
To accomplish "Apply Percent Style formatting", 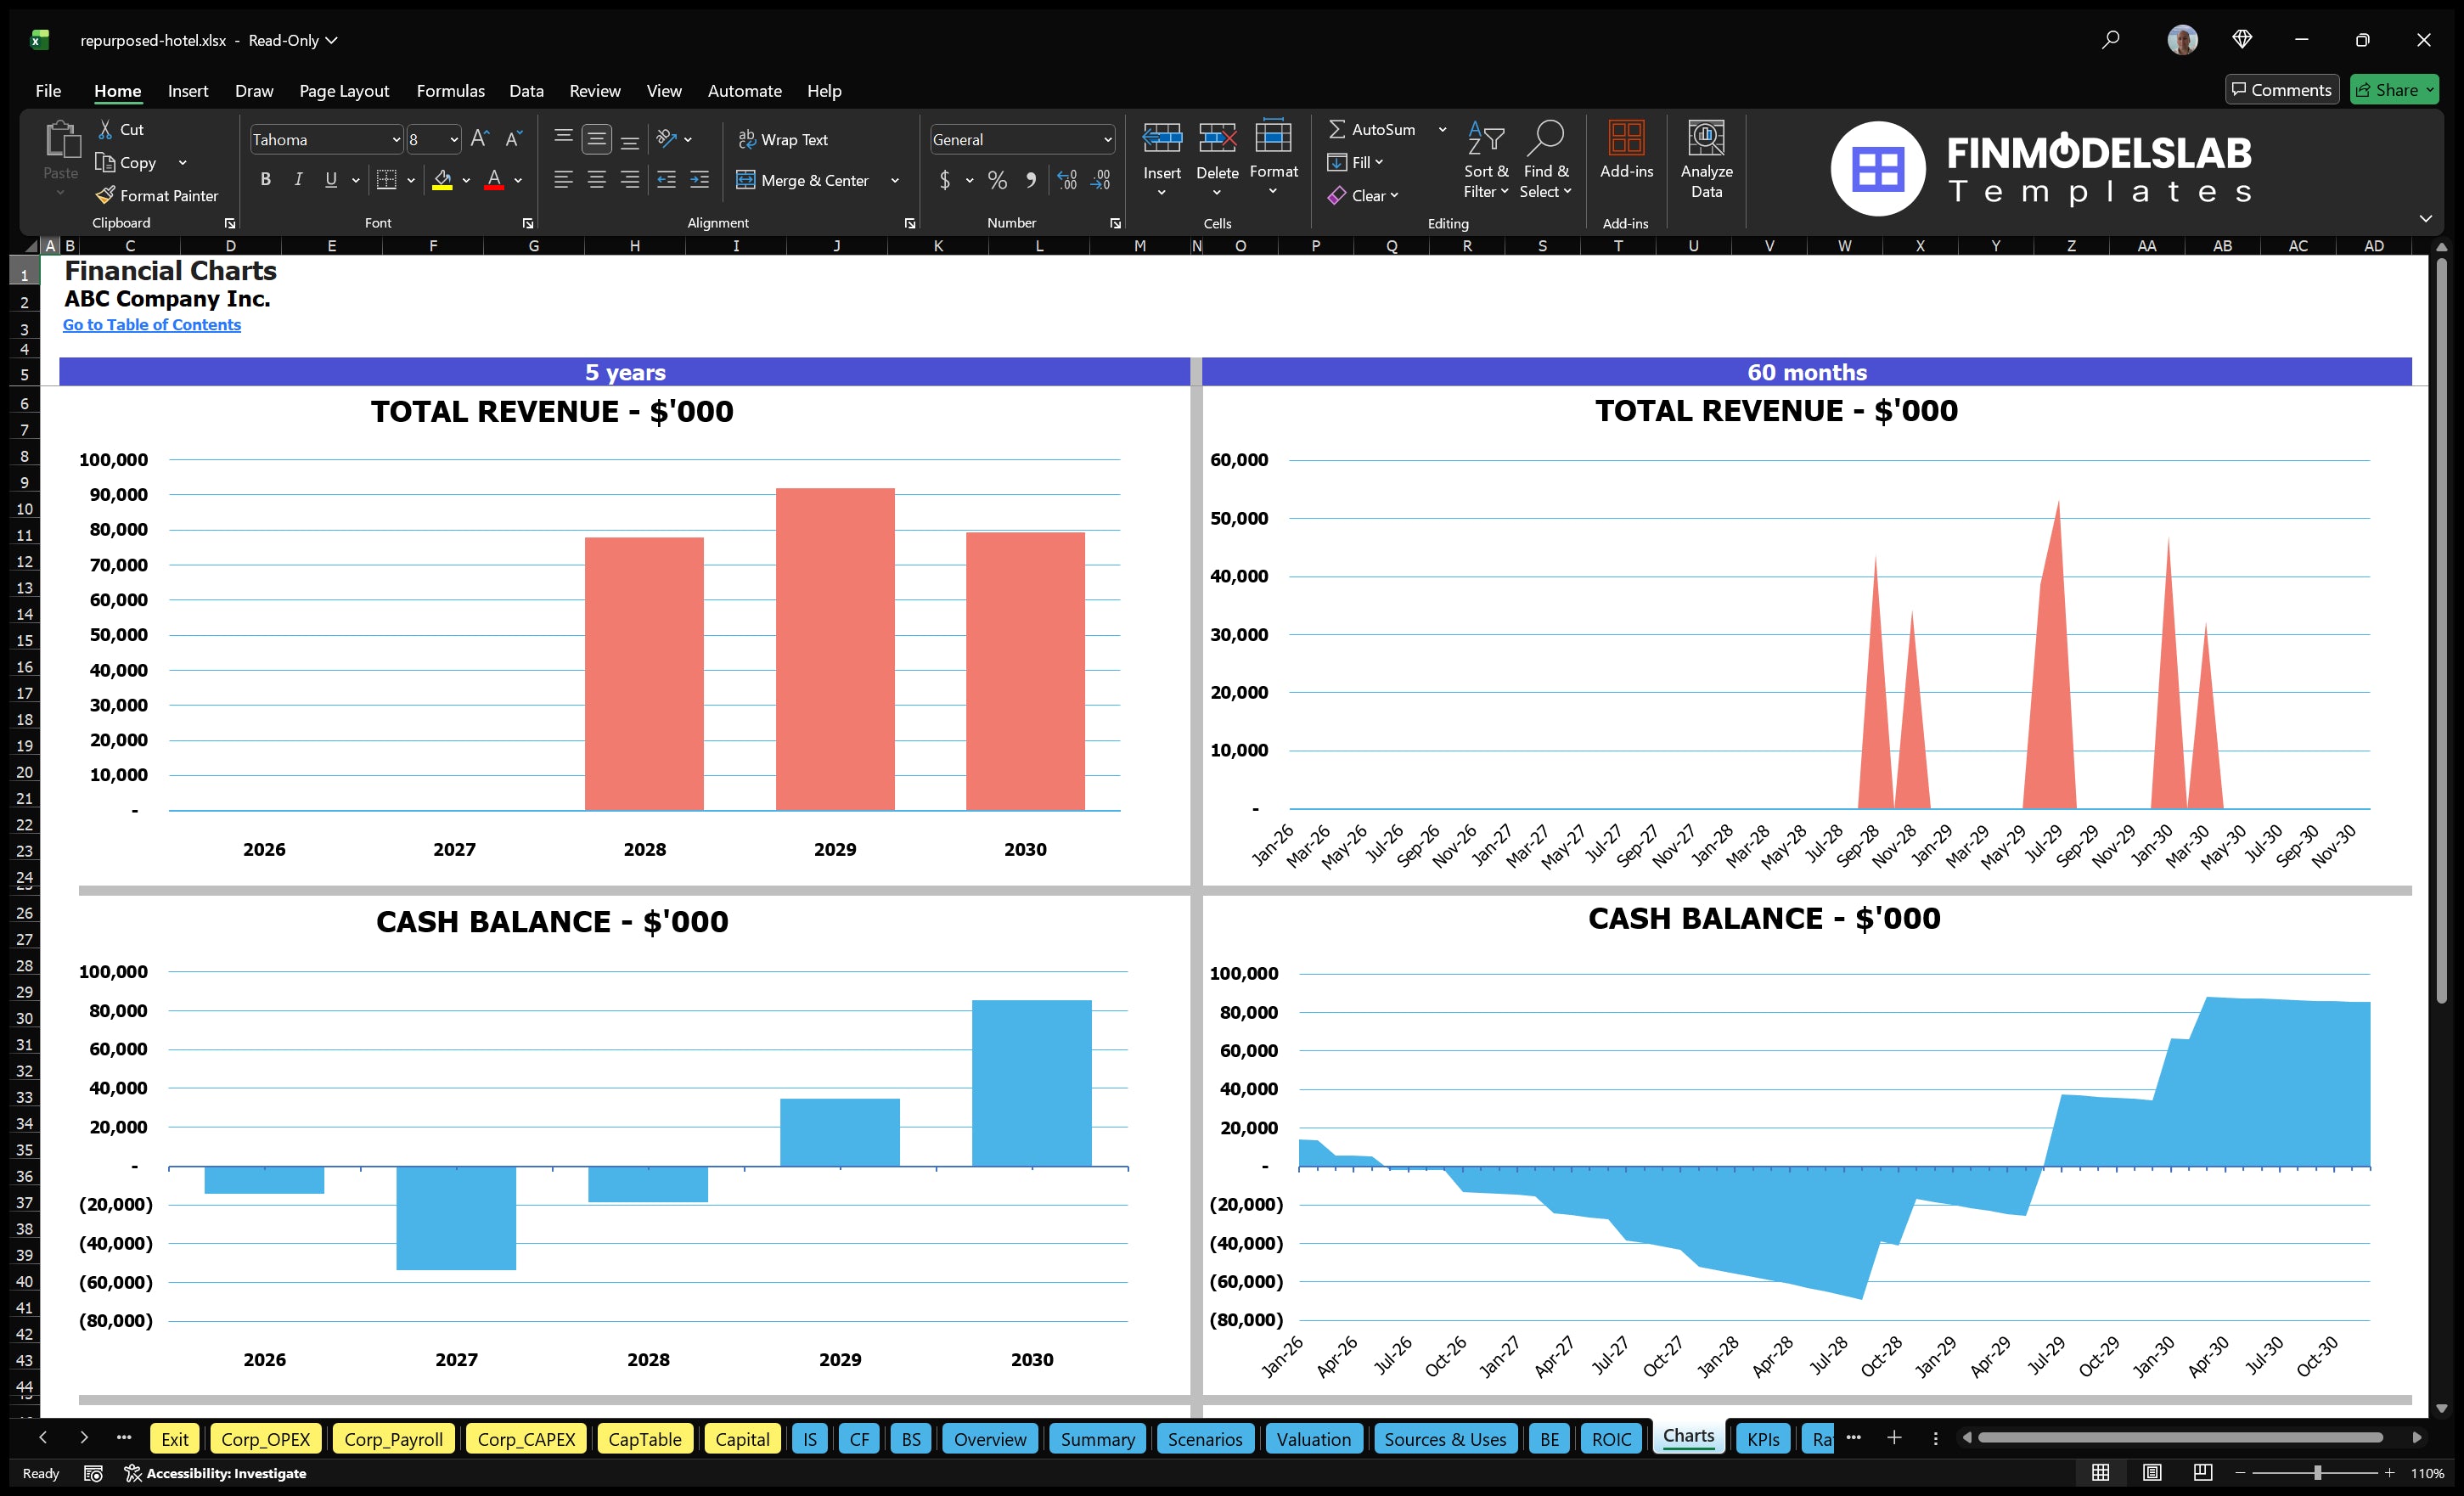I will point(997,181).
